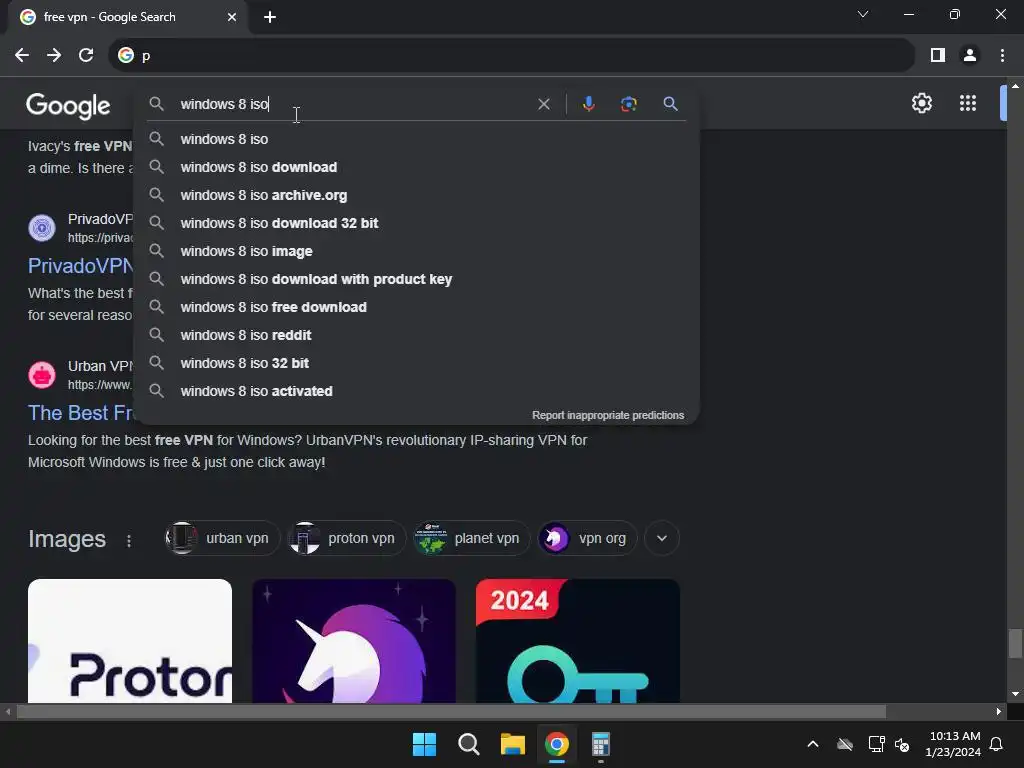Click the OneDrive cloud tray icon
The image size is (1024, 768).
[x=845, y=744]
